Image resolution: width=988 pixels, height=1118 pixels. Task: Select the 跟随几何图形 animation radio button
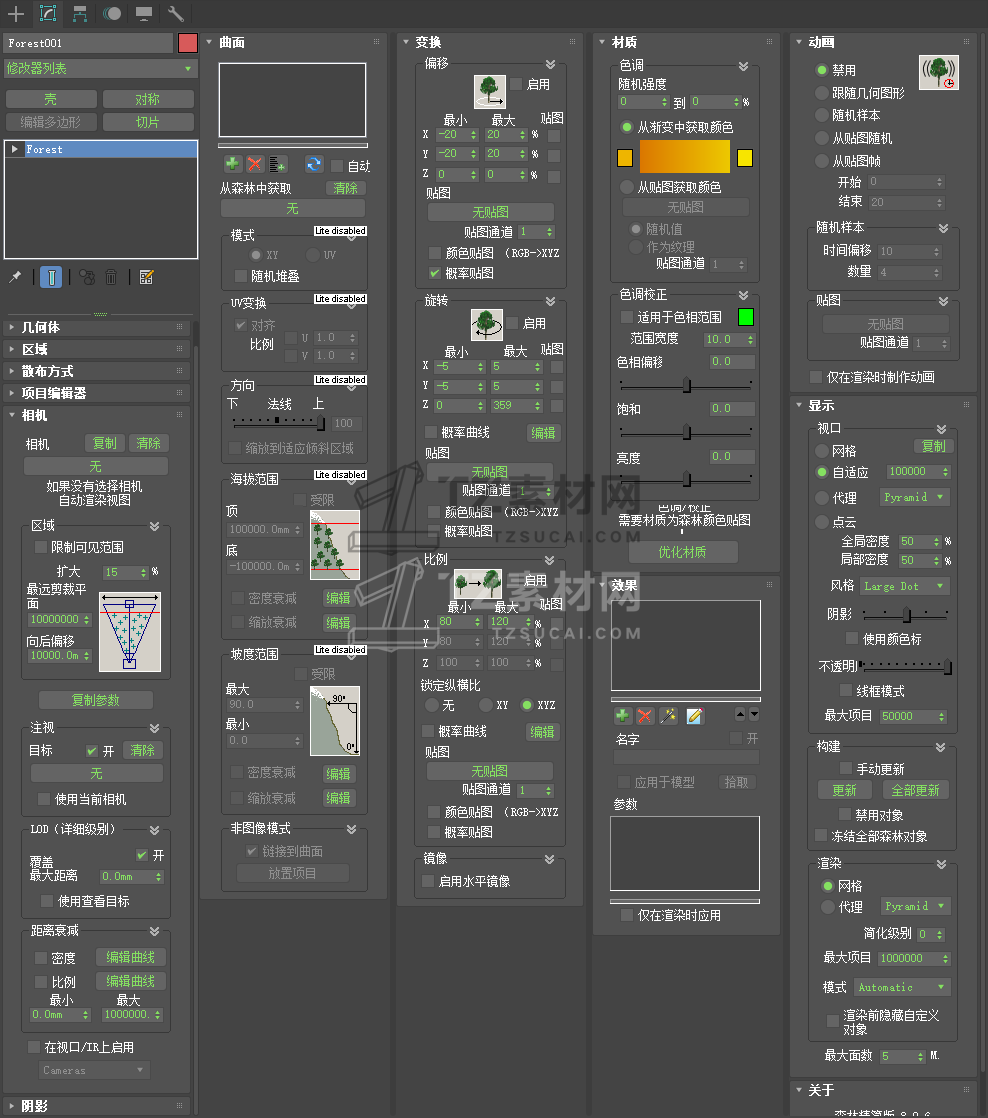point(822,93)
